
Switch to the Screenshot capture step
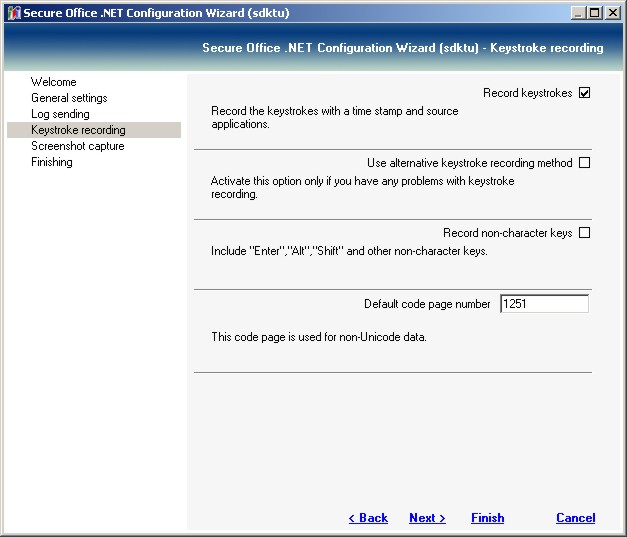coord(77,146)
